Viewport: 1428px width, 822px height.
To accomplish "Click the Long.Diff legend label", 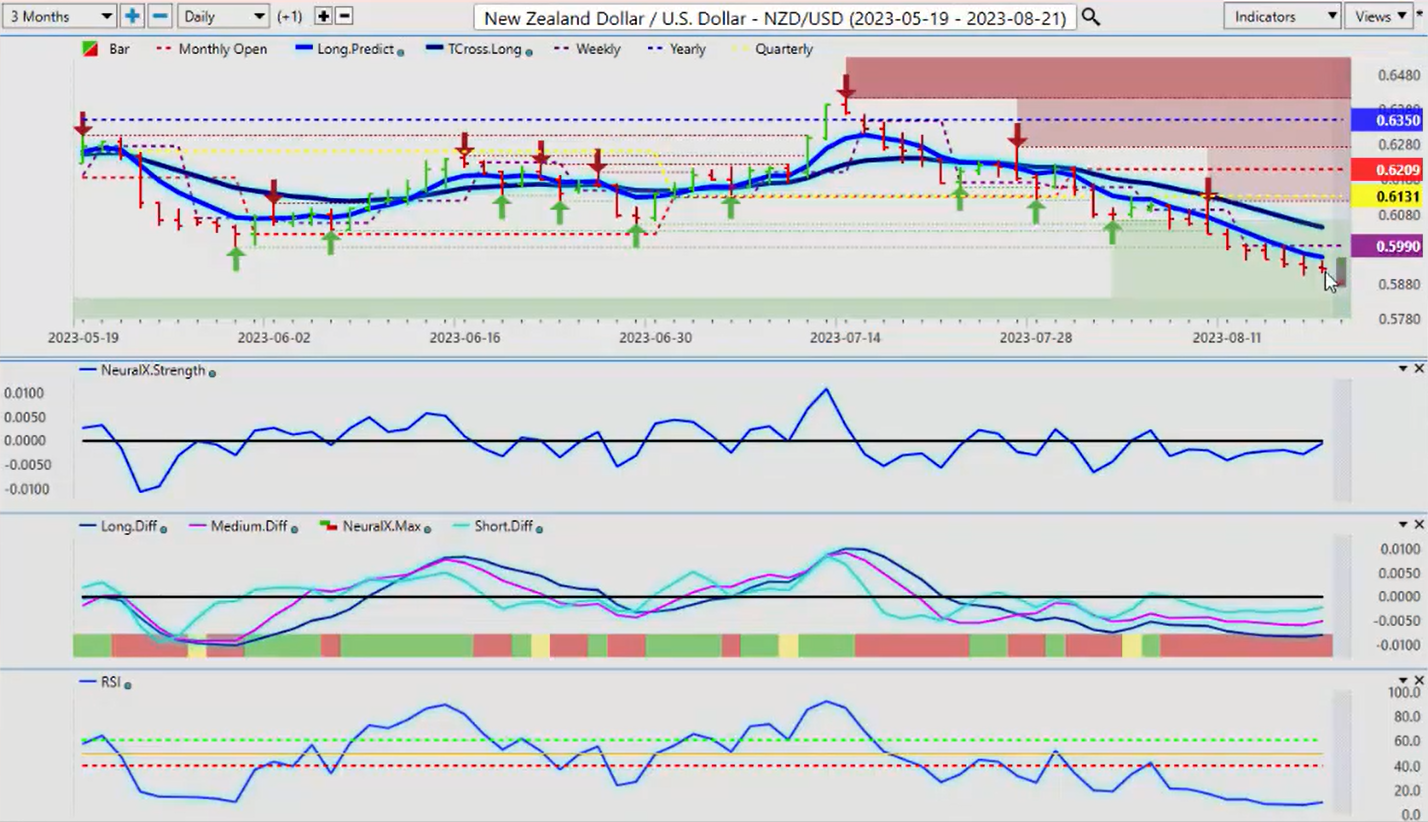I will [129, 526].
